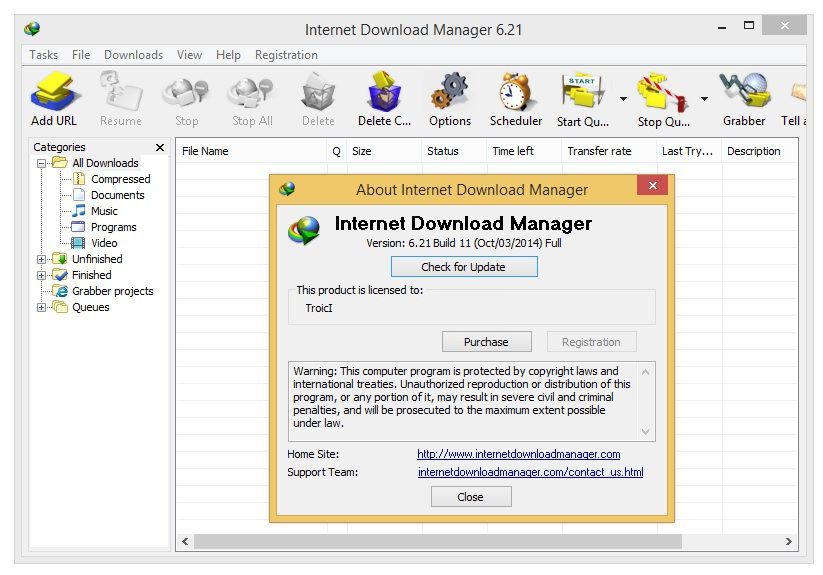
Task: Expand the Unfinished tree node
Action: pyautogui.click(x=41, y=259)
